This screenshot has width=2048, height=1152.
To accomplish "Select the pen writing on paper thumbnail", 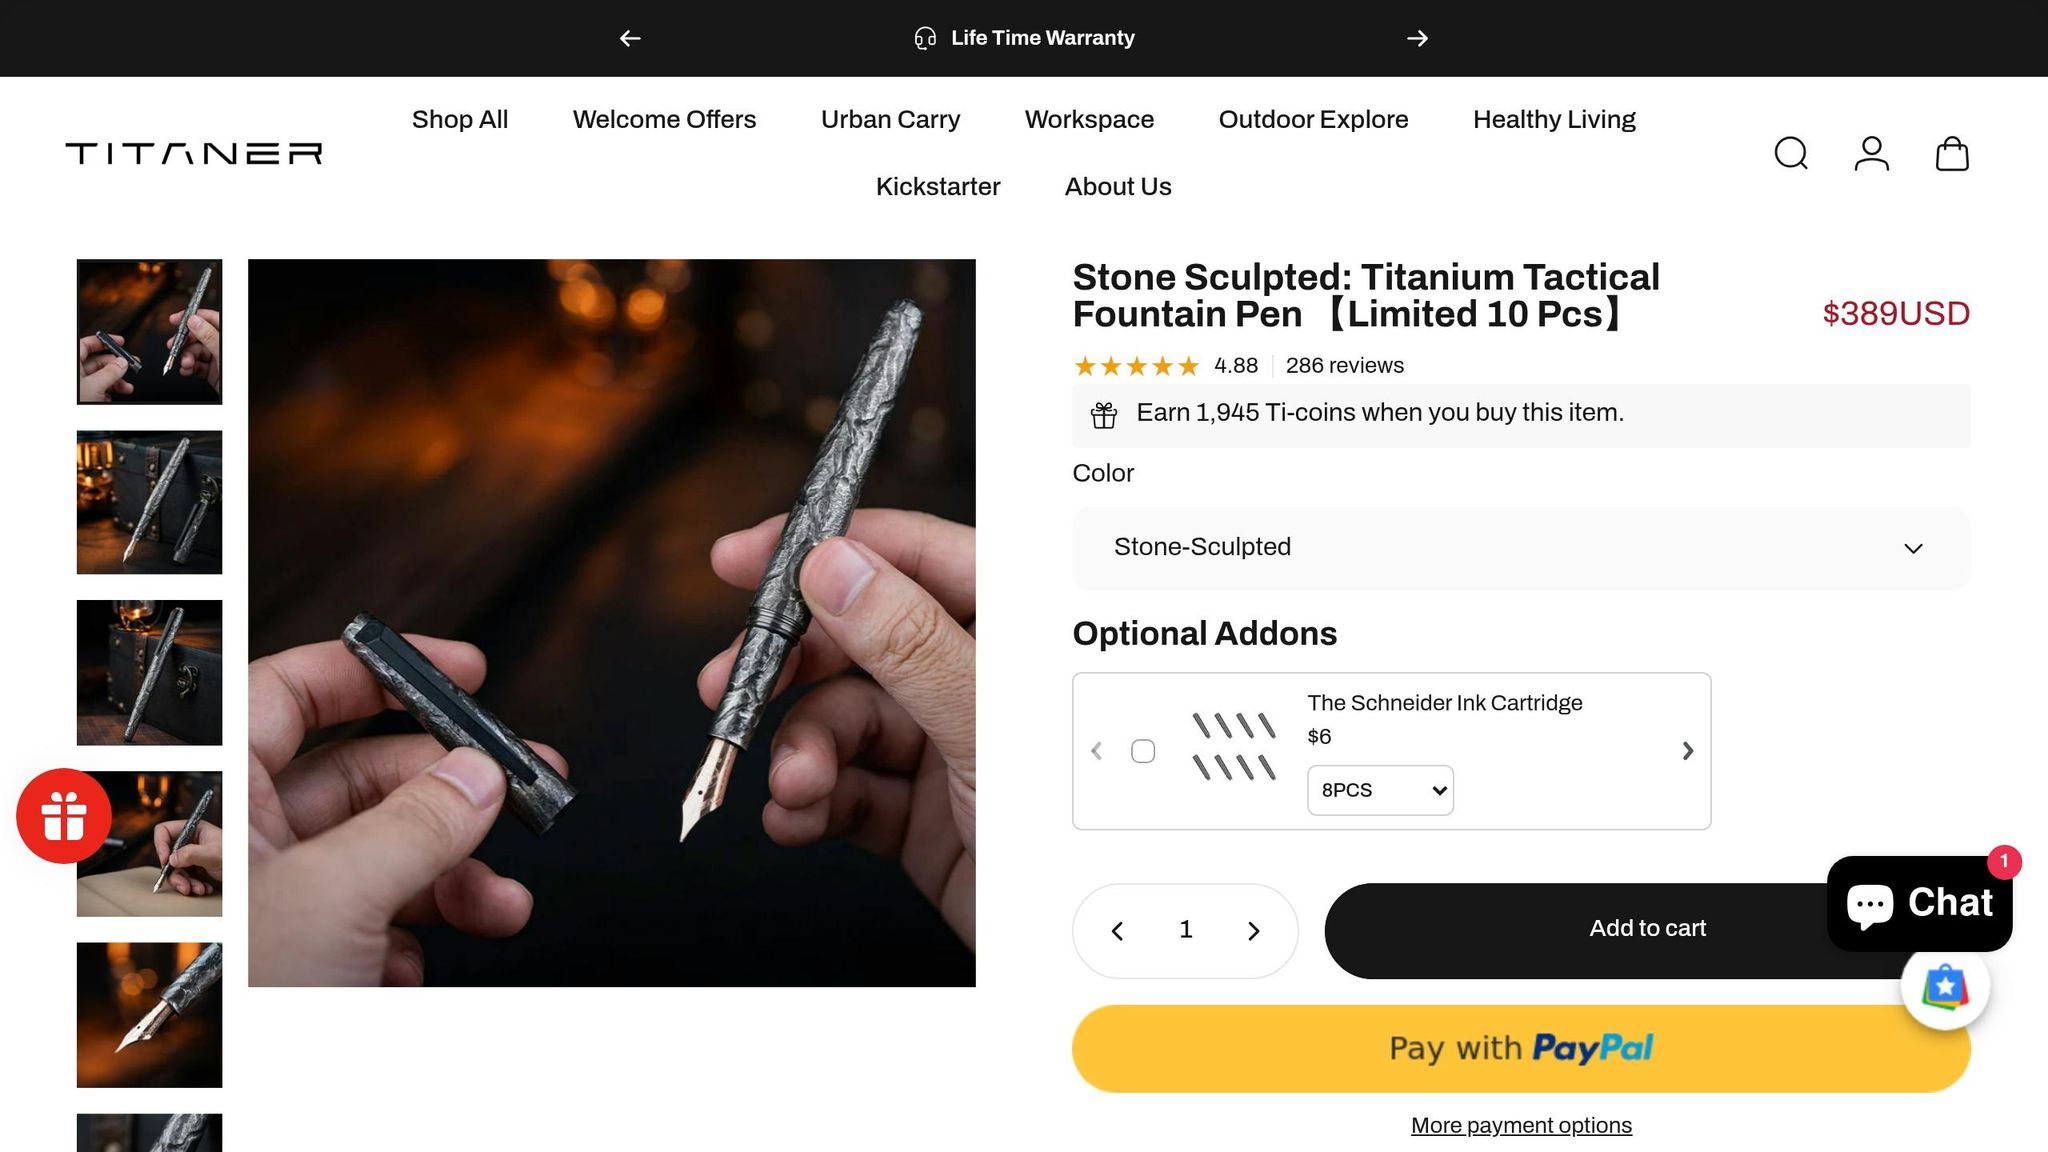I will tap(149, 844).
